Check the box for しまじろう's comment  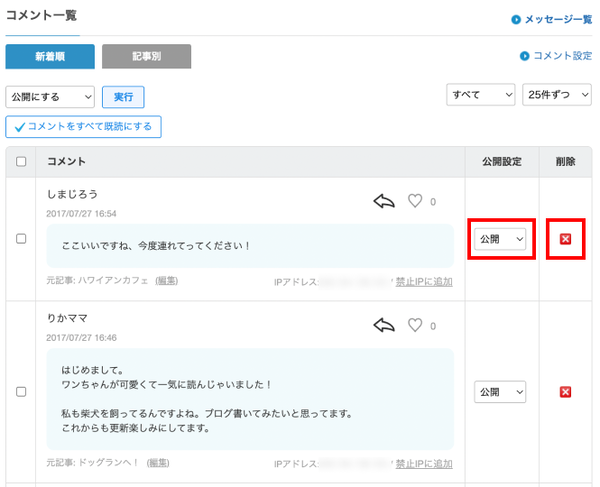tap(21, 239)
